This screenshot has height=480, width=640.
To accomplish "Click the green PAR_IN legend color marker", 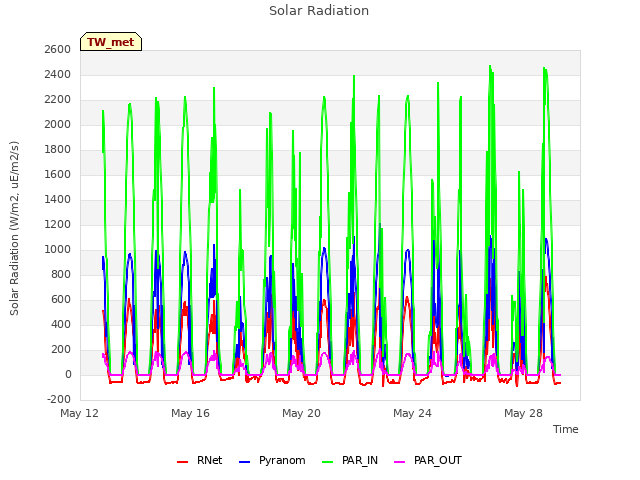I will (328, 462).
